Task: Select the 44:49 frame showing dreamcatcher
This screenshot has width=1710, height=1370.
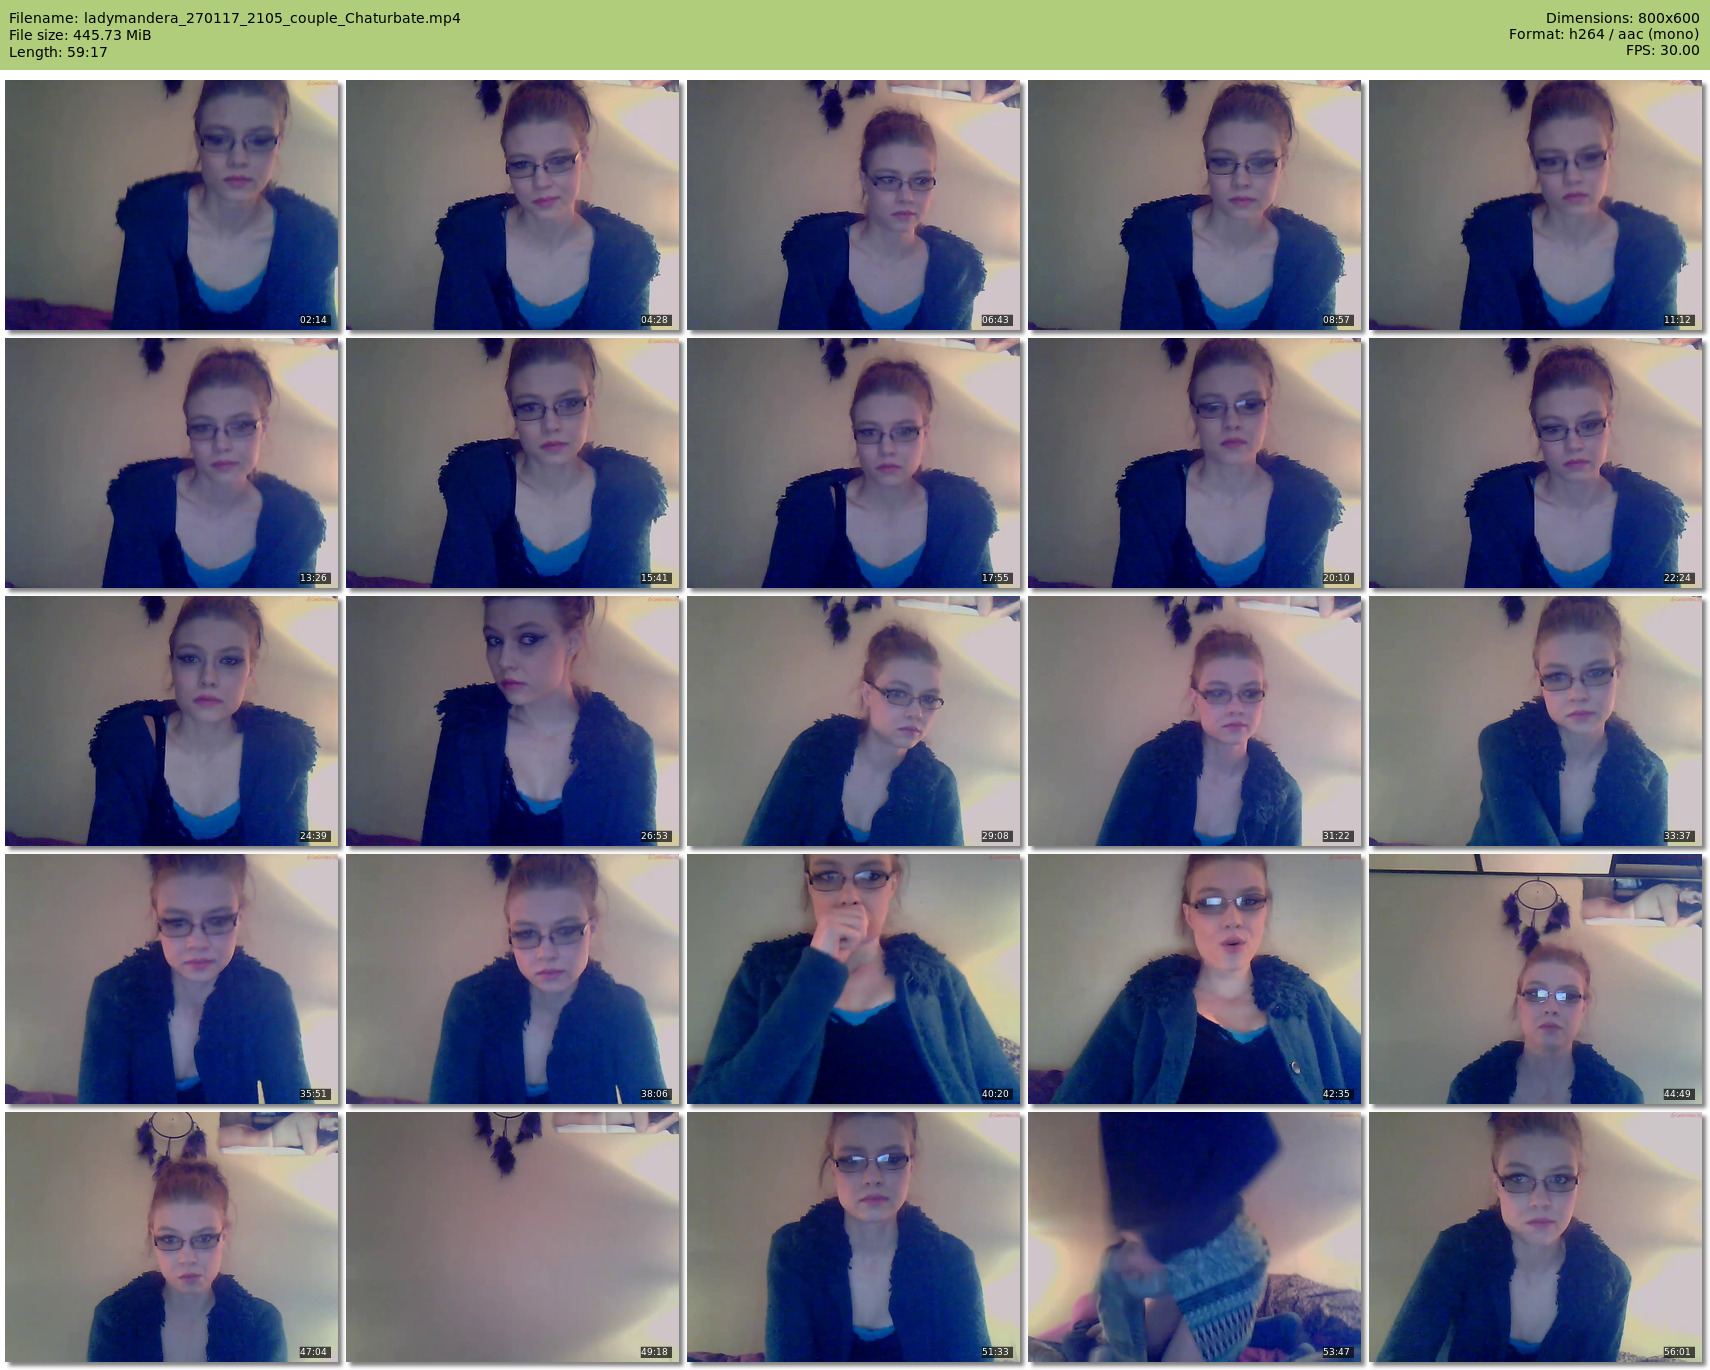Action: [1536, 979]
